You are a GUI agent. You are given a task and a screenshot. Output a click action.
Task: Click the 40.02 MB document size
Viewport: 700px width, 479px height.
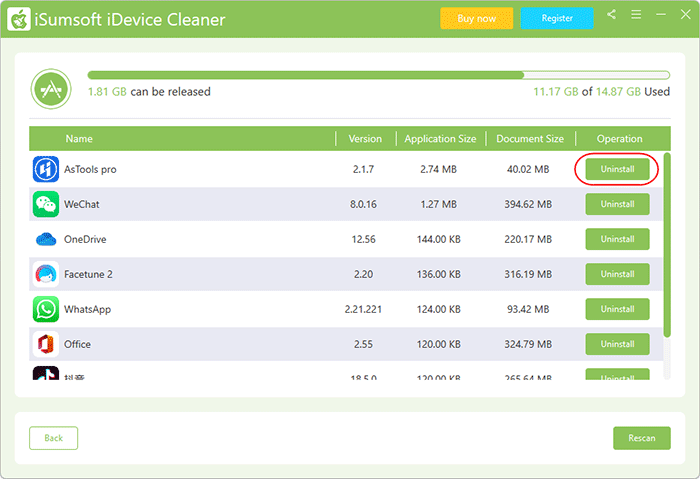pyautogui.click(x=528, y=170)
